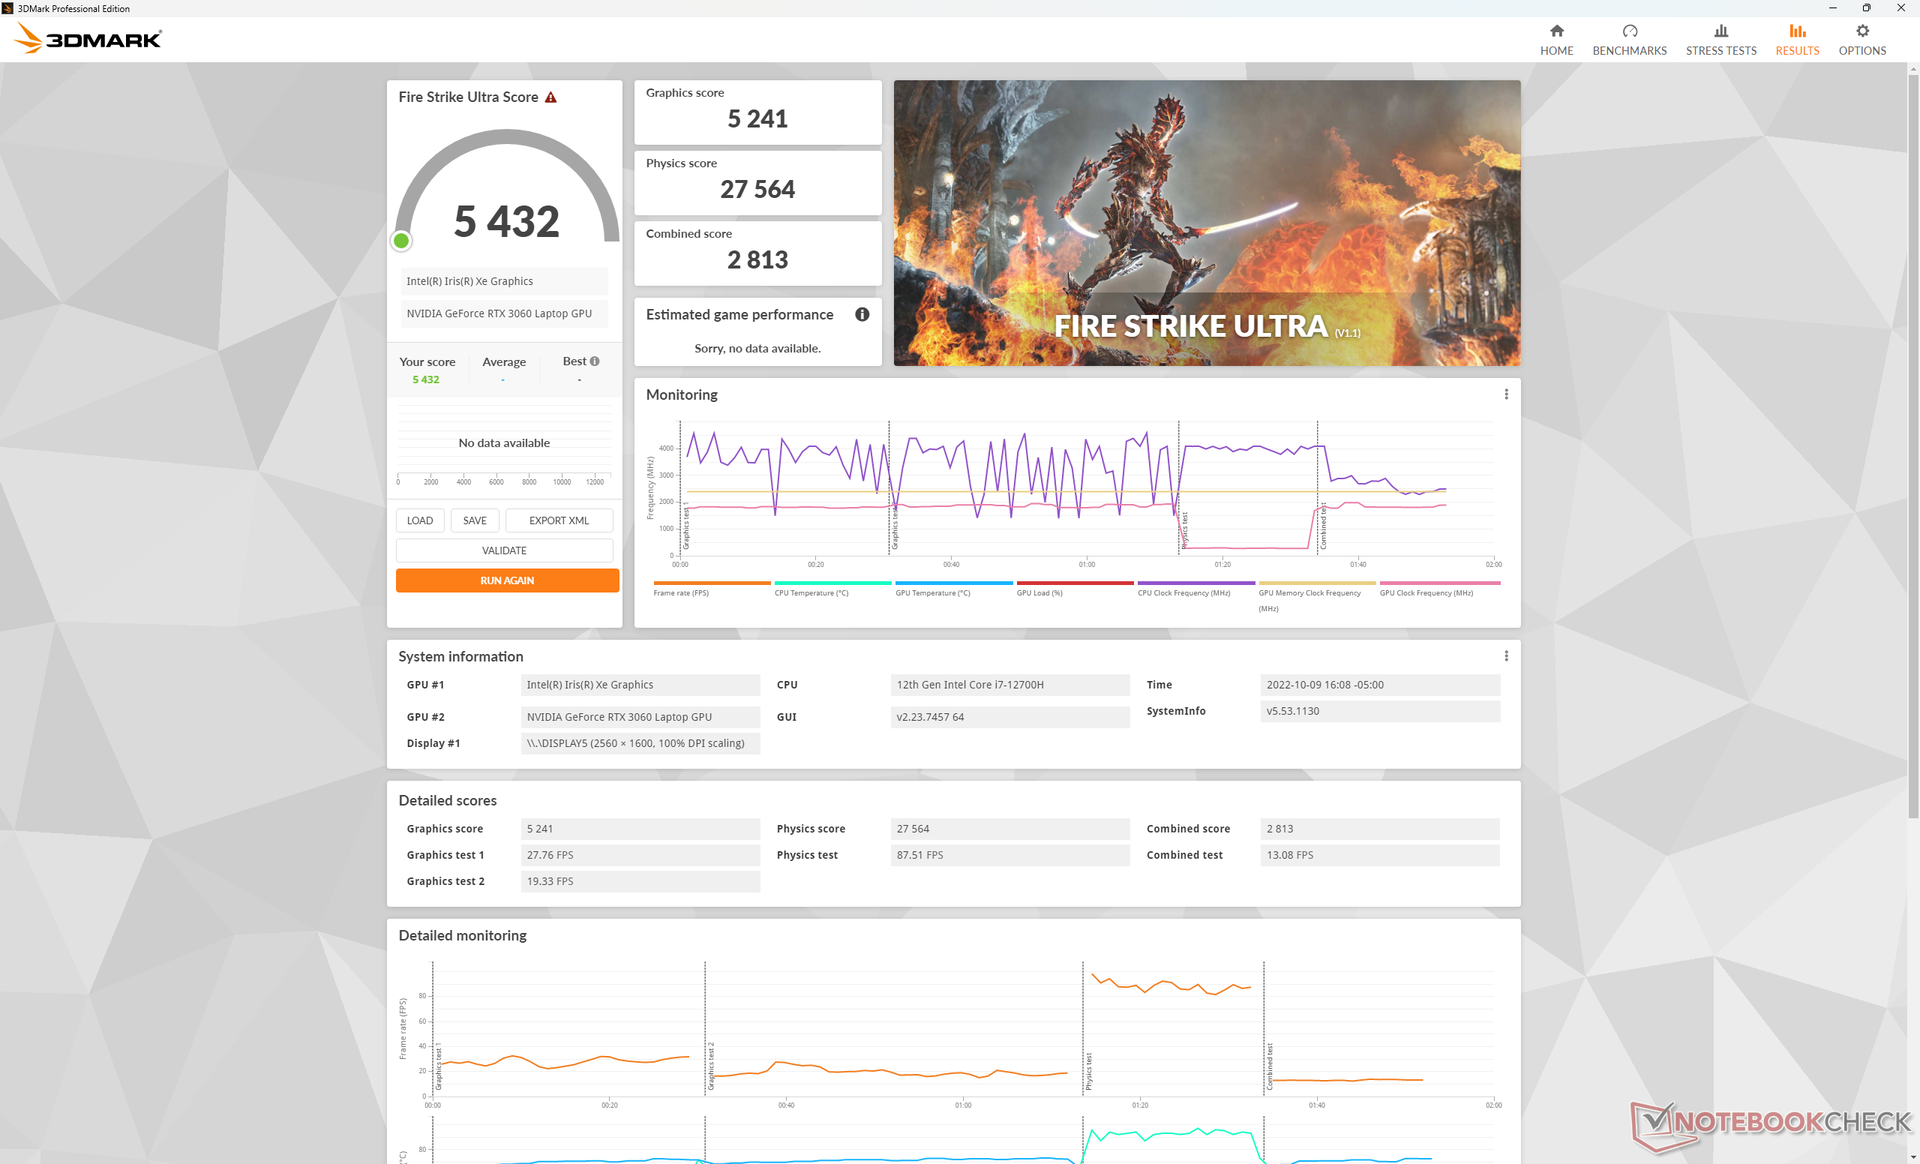Click the vertical page scrollbar
This screenshot has height=1164, width=1920.
tap(1912, 400)
